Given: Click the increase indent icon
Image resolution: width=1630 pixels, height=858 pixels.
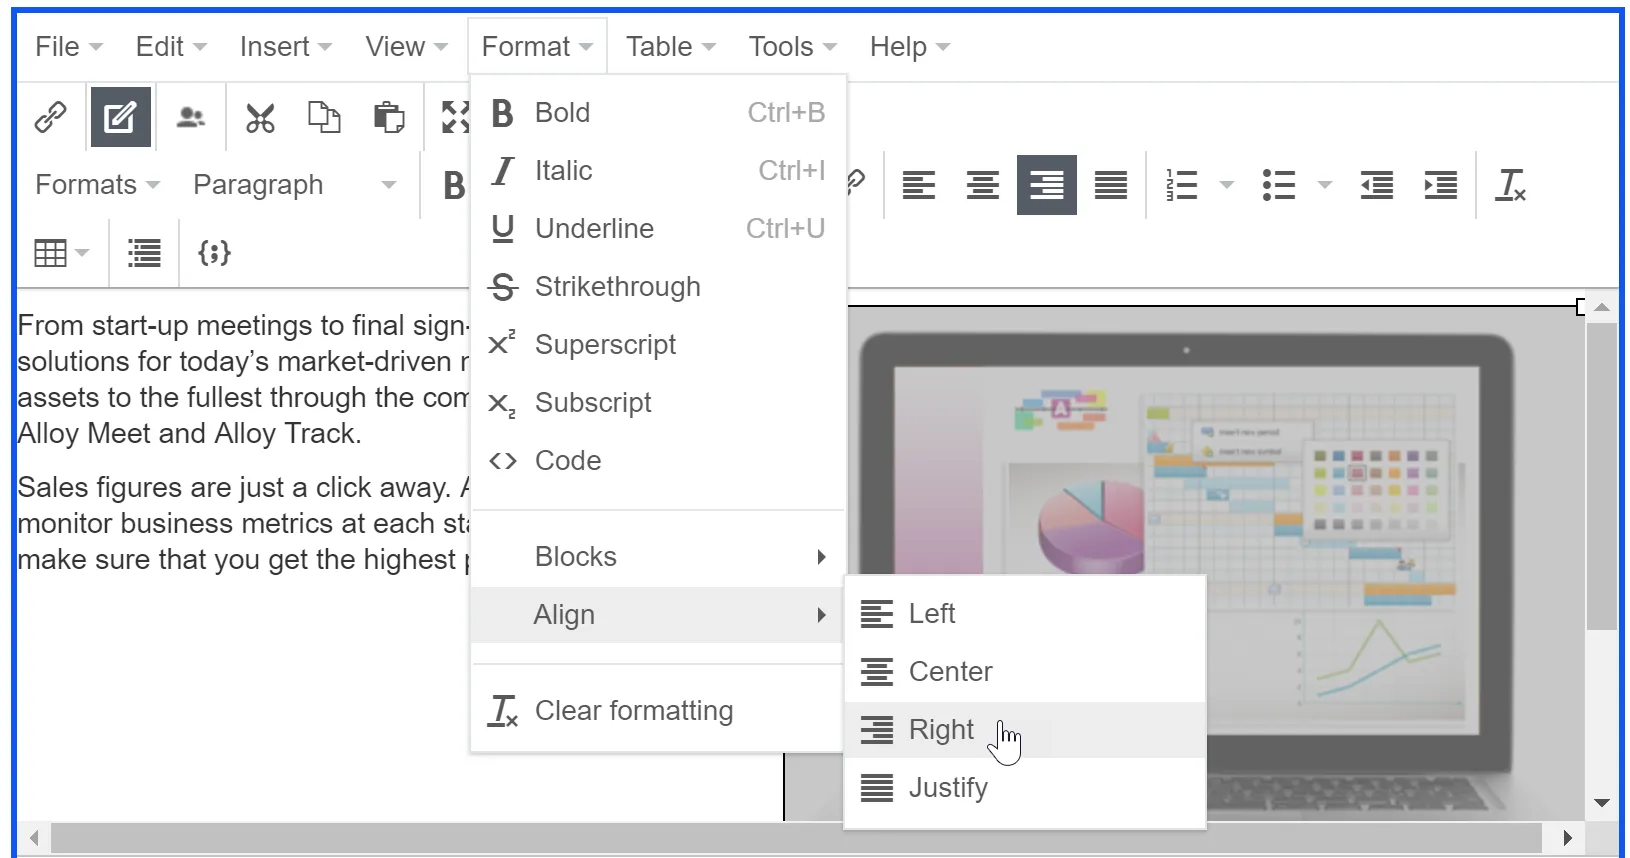Looking at the screenshot, I should coord(1441,185).
